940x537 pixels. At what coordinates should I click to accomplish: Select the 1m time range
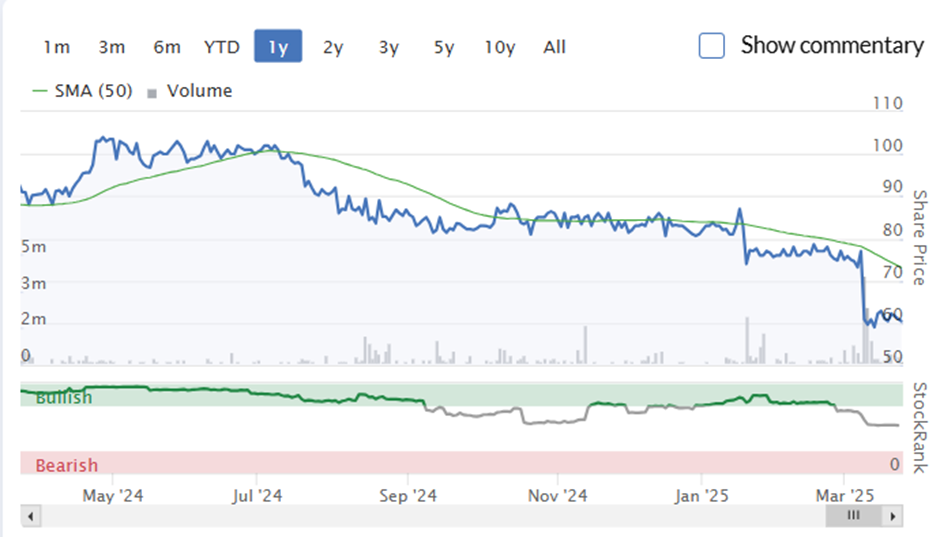tap(56, 47)
